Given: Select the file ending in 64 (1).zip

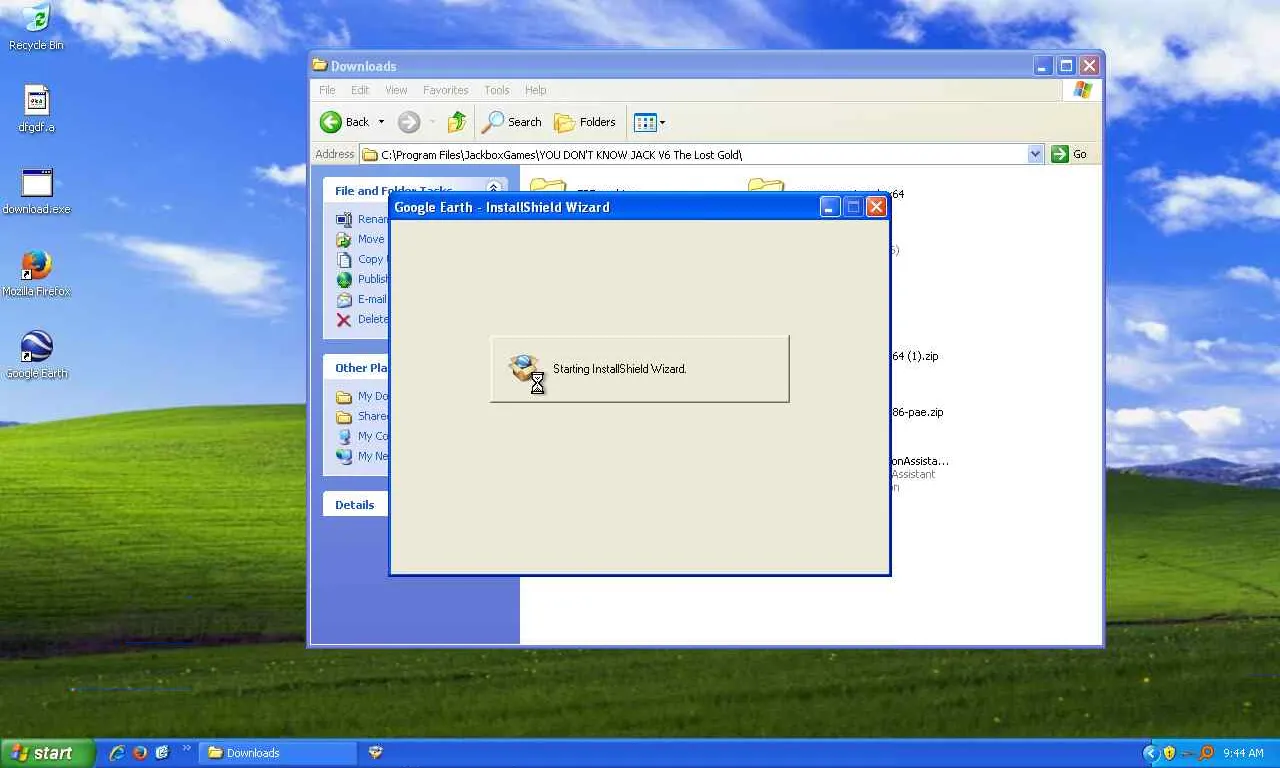Looking at the screenshot, I should 914,356.
